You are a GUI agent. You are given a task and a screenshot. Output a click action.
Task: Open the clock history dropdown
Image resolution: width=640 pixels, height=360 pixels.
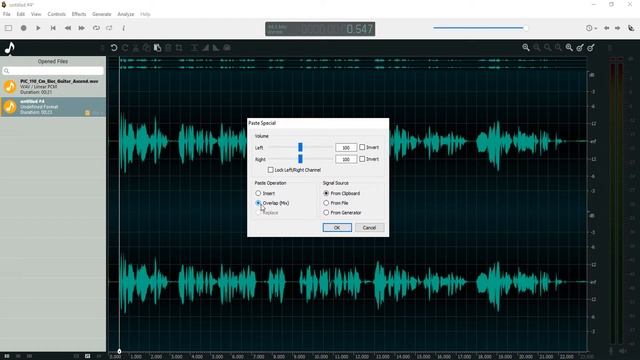coord(591,28)
